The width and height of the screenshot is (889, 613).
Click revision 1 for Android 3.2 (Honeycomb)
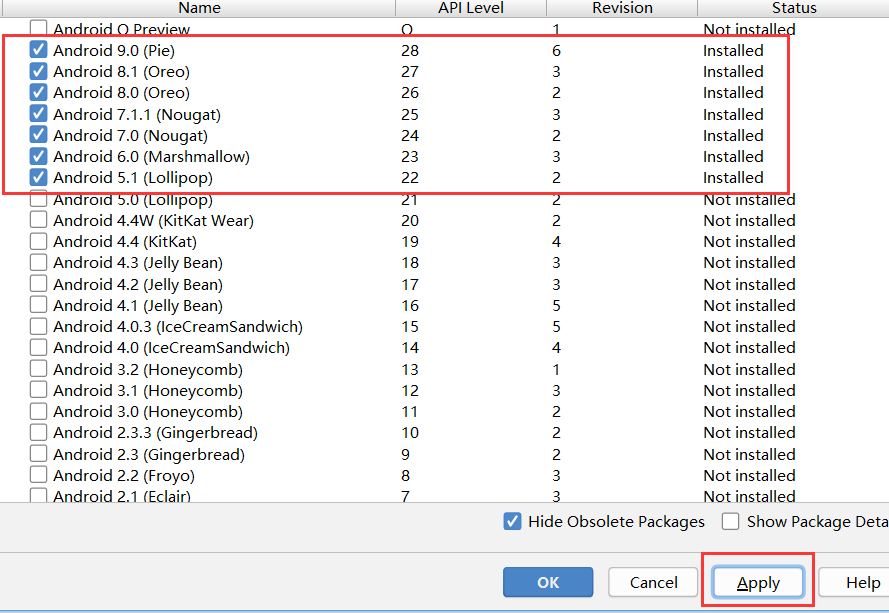pos(556,370)
